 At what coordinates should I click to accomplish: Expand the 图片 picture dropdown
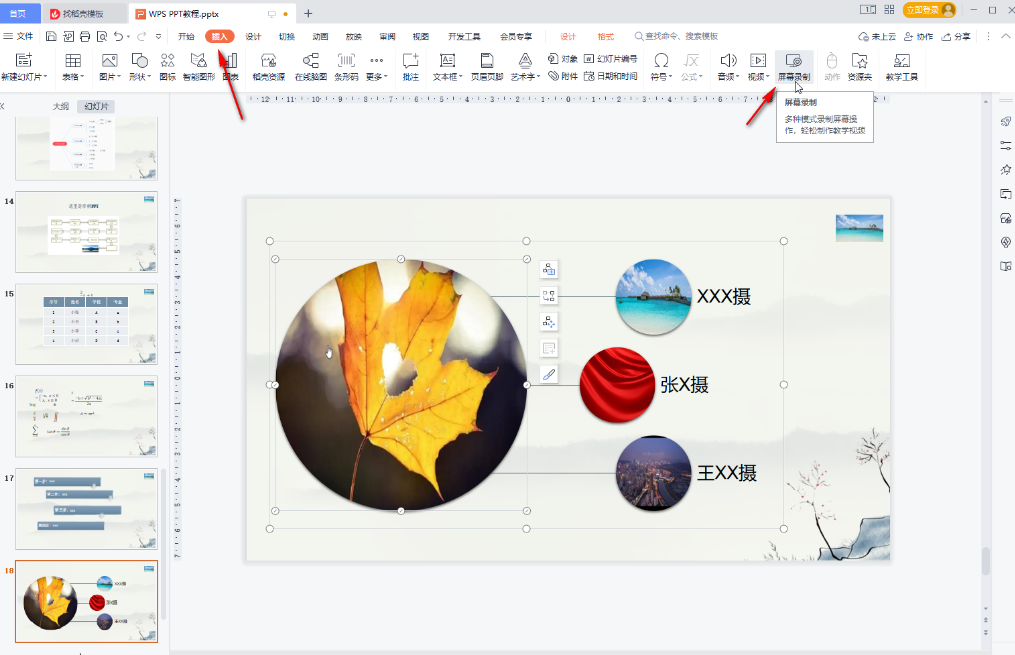[x=109, y=76]
